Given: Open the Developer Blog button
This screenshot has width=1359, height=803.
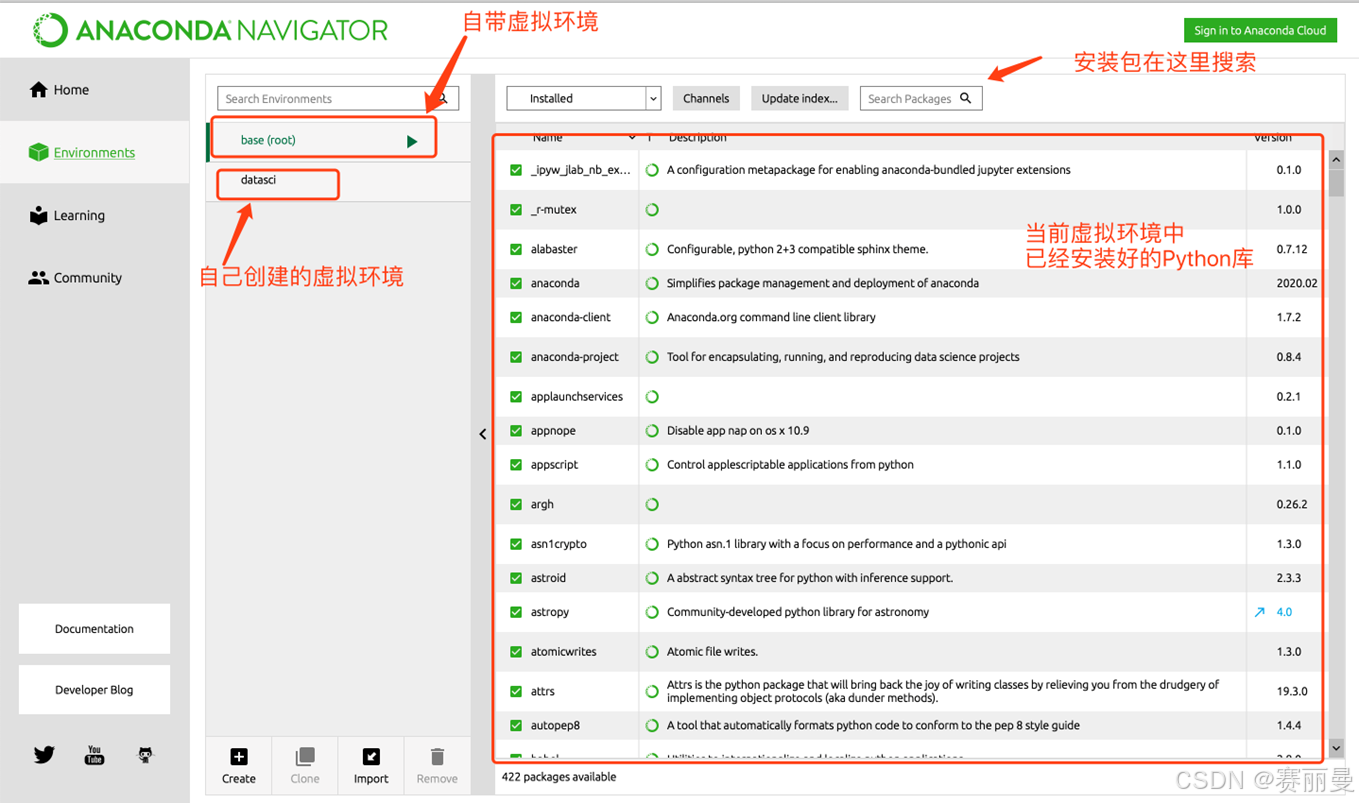Looking at the screenshot, I should tap(94, 690).
